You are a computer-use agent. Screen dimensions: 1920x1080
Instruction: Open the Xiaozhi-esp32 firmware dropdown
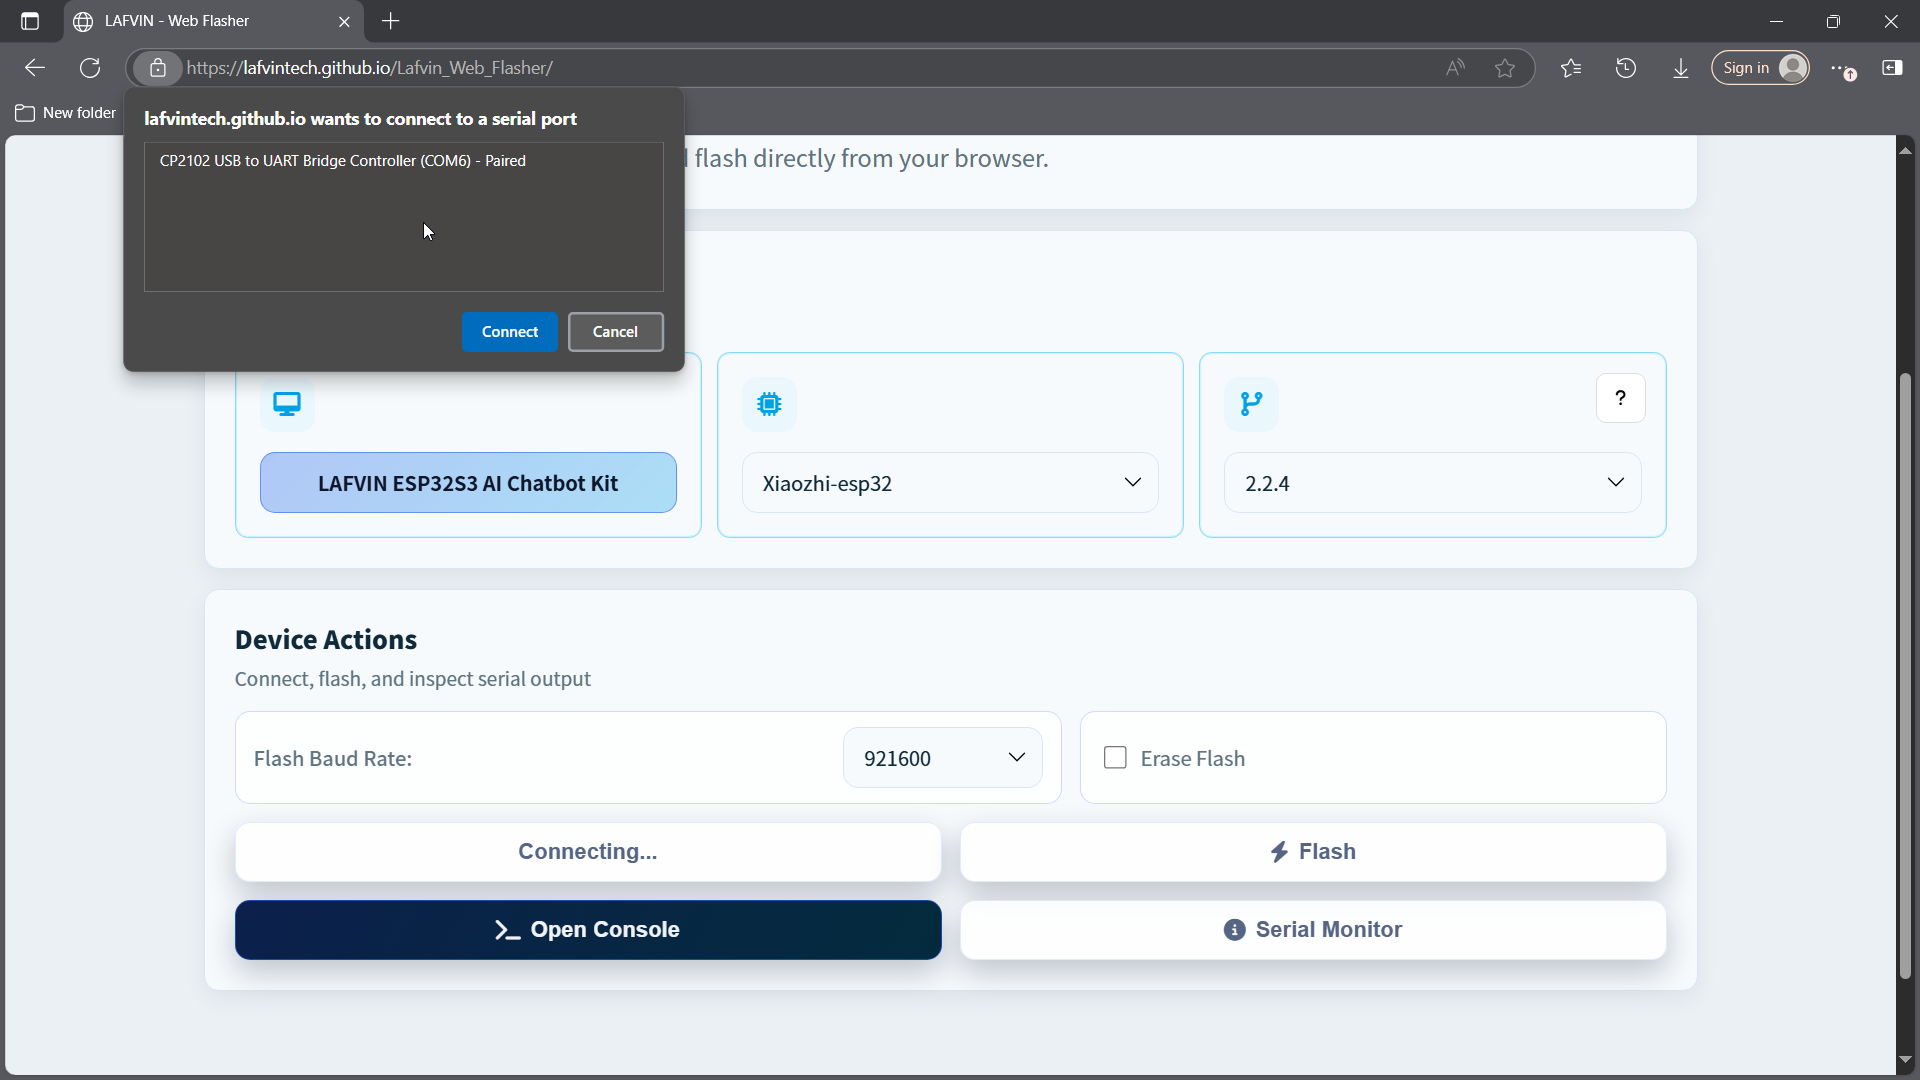(x=950, y=483)
